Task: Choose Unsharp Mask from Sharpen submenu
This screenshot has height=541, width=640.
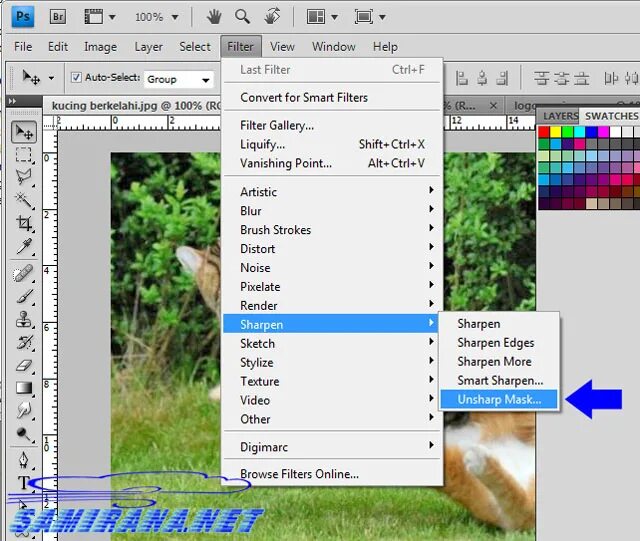Action: pyautogui.click(x=499, y=399)
